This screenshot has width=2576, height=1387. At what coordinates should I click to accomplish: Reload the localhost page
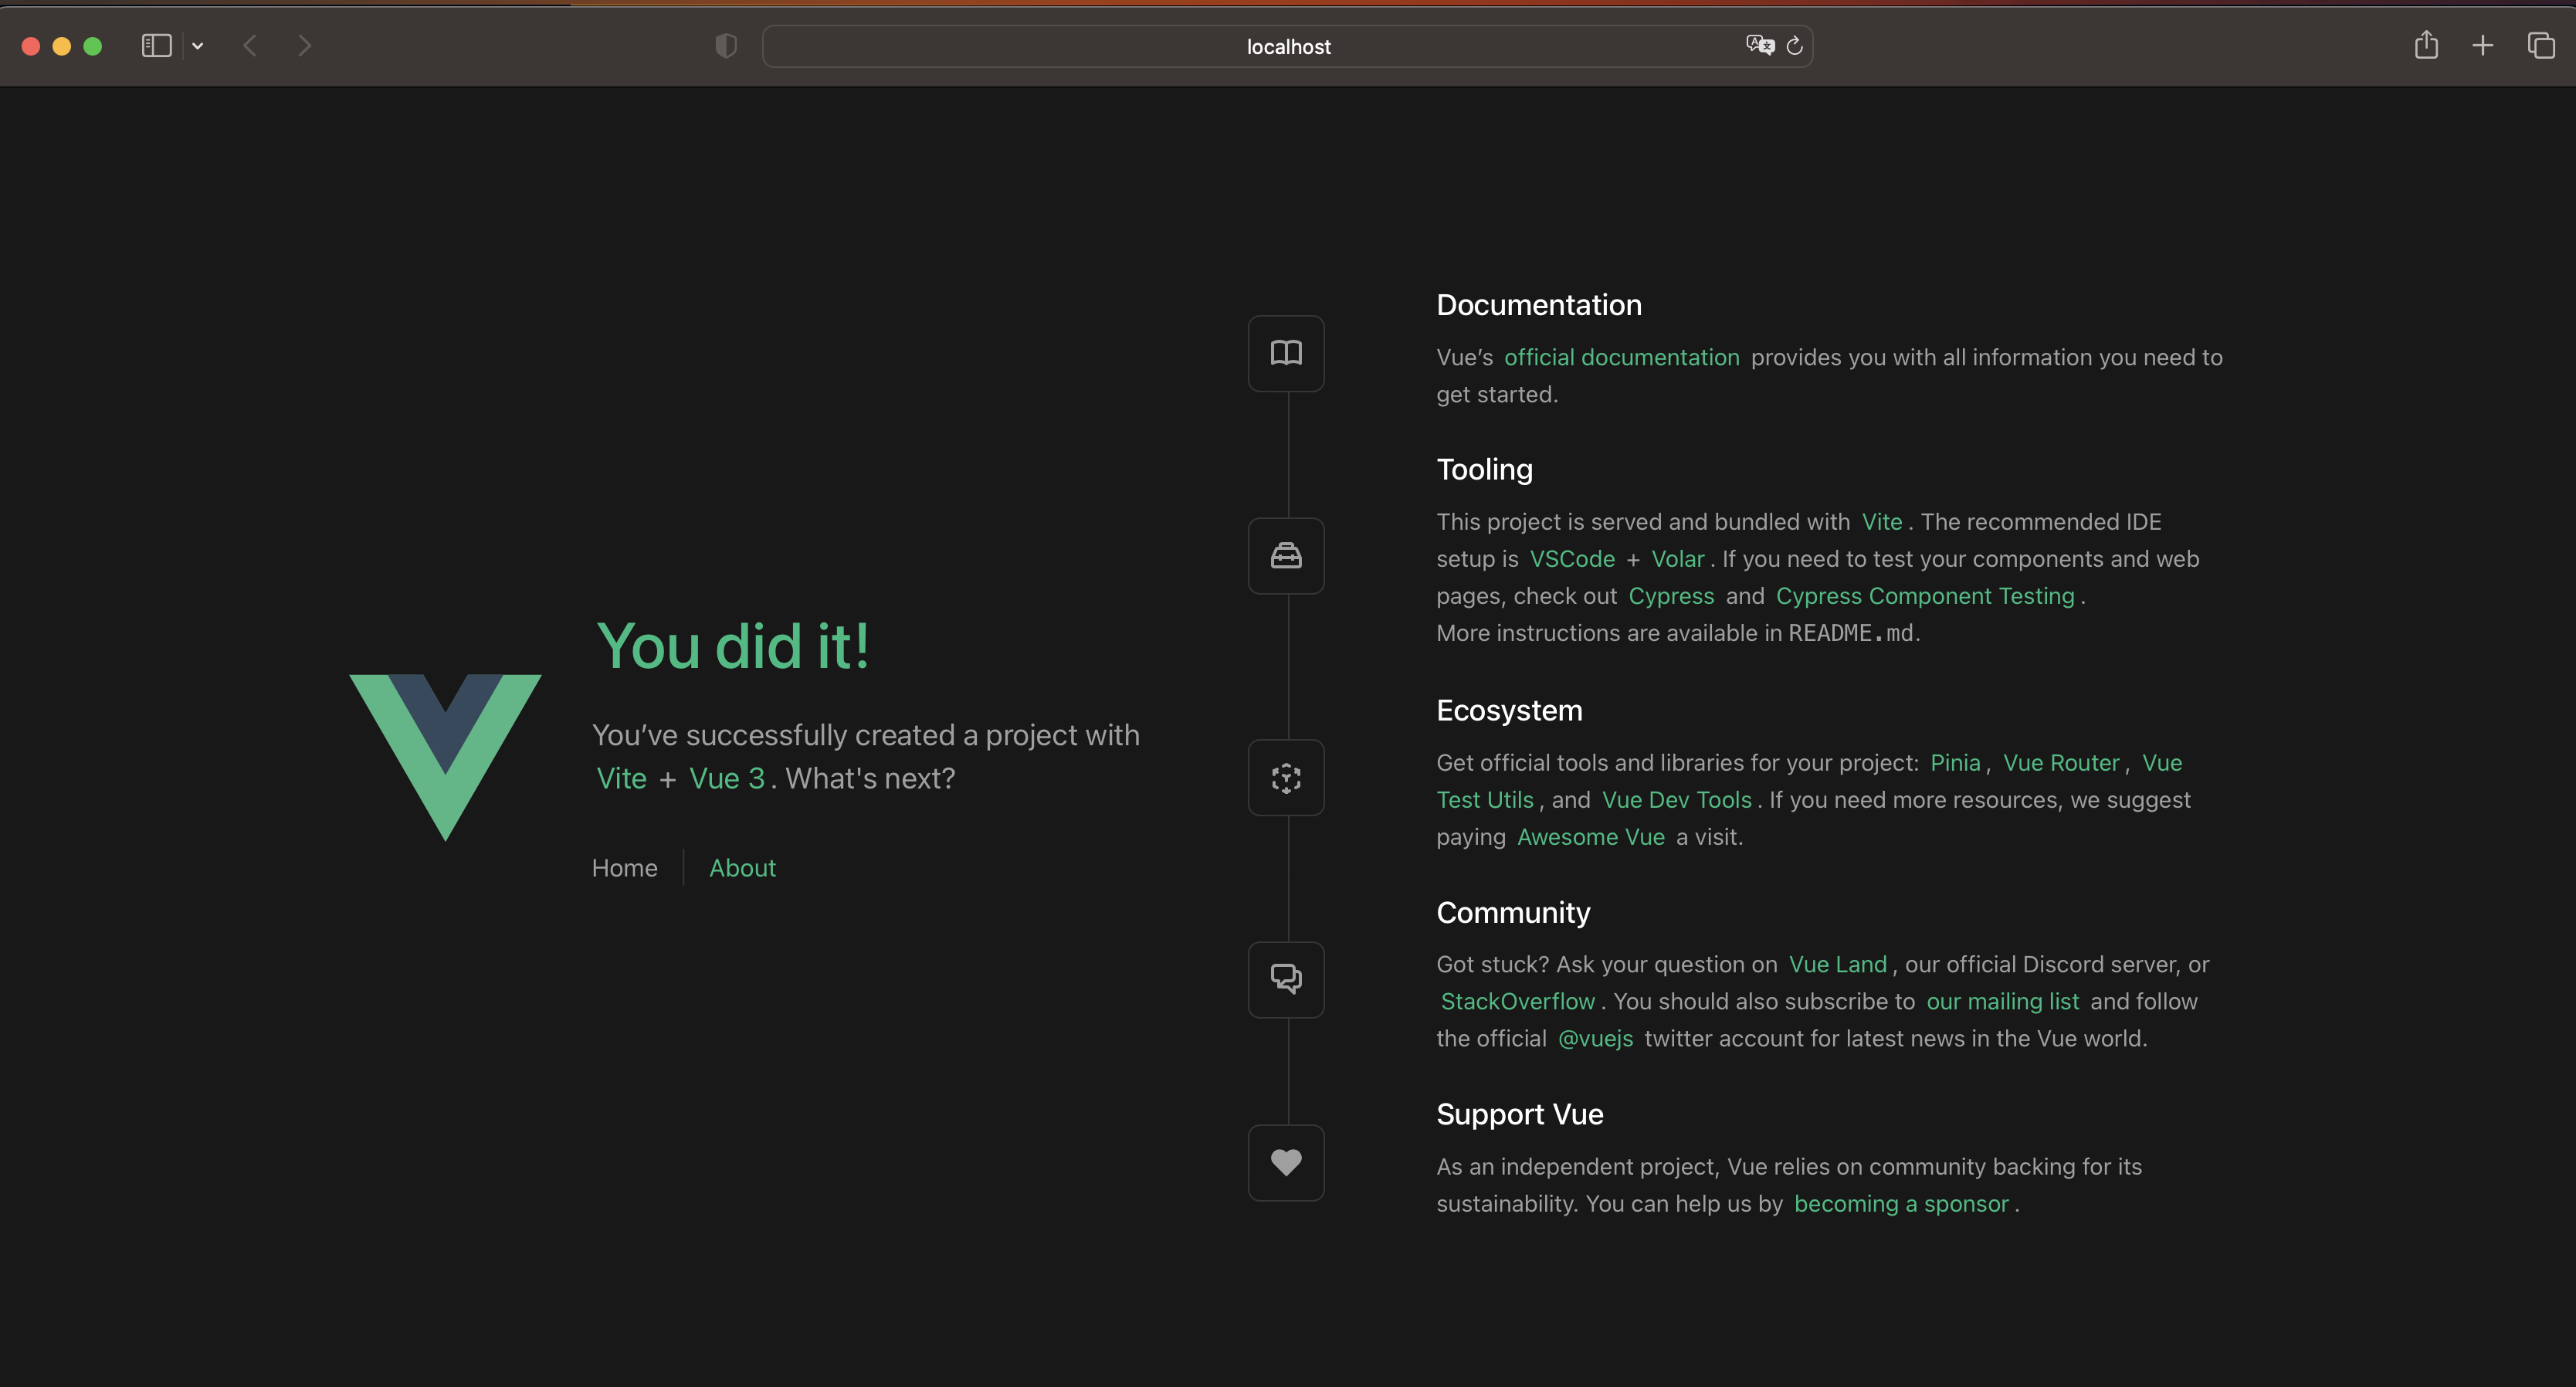coord(1795,46)
